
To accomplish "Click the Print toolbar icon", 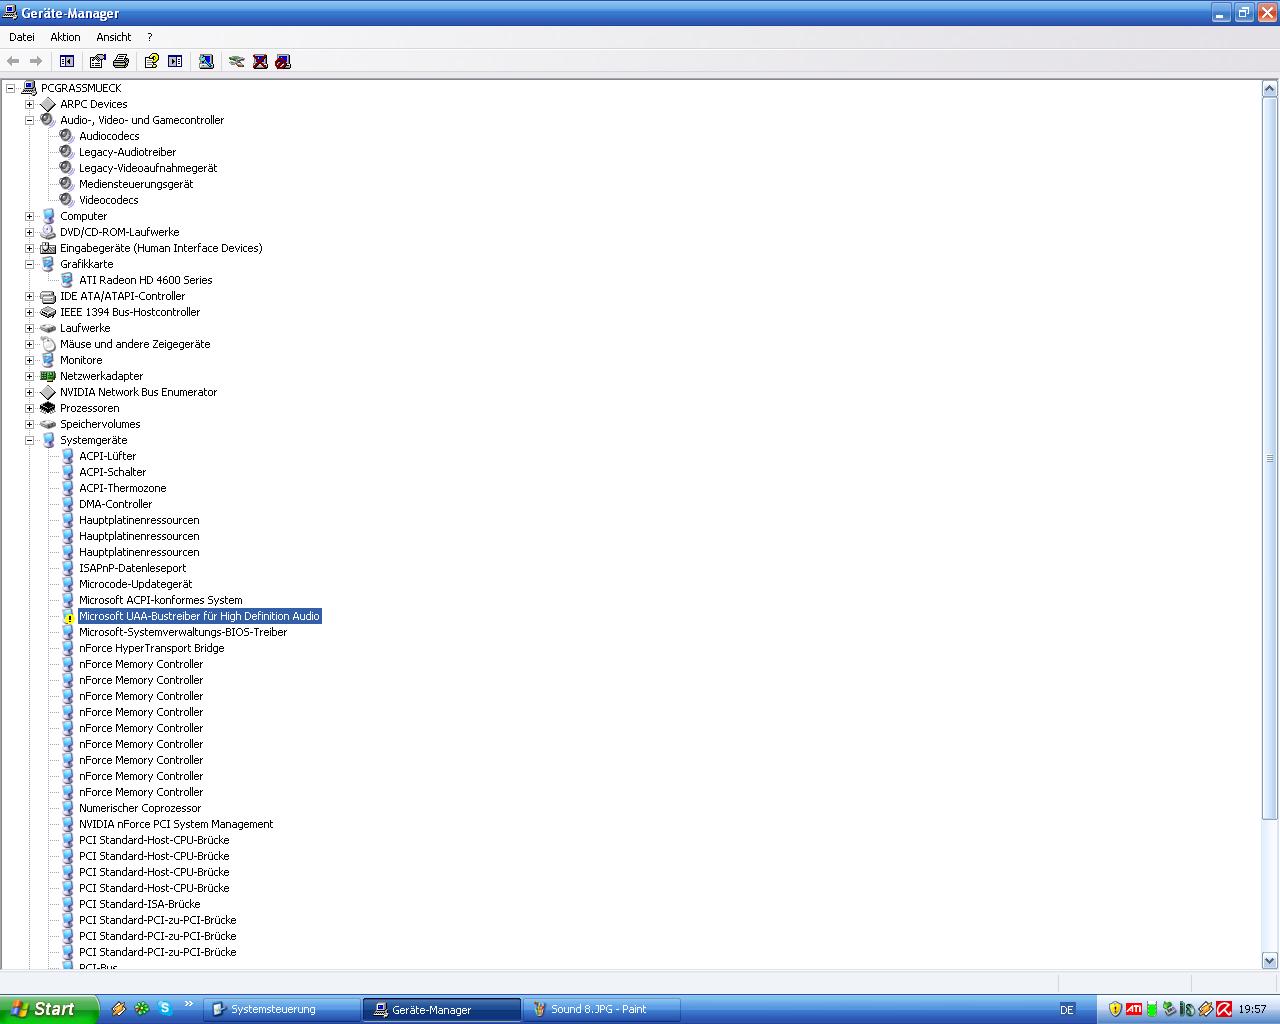I will (x=121, y=61).
